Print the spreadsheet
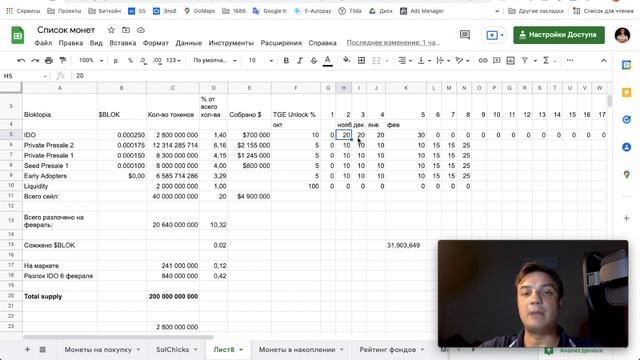 click(x=49, y=60)
